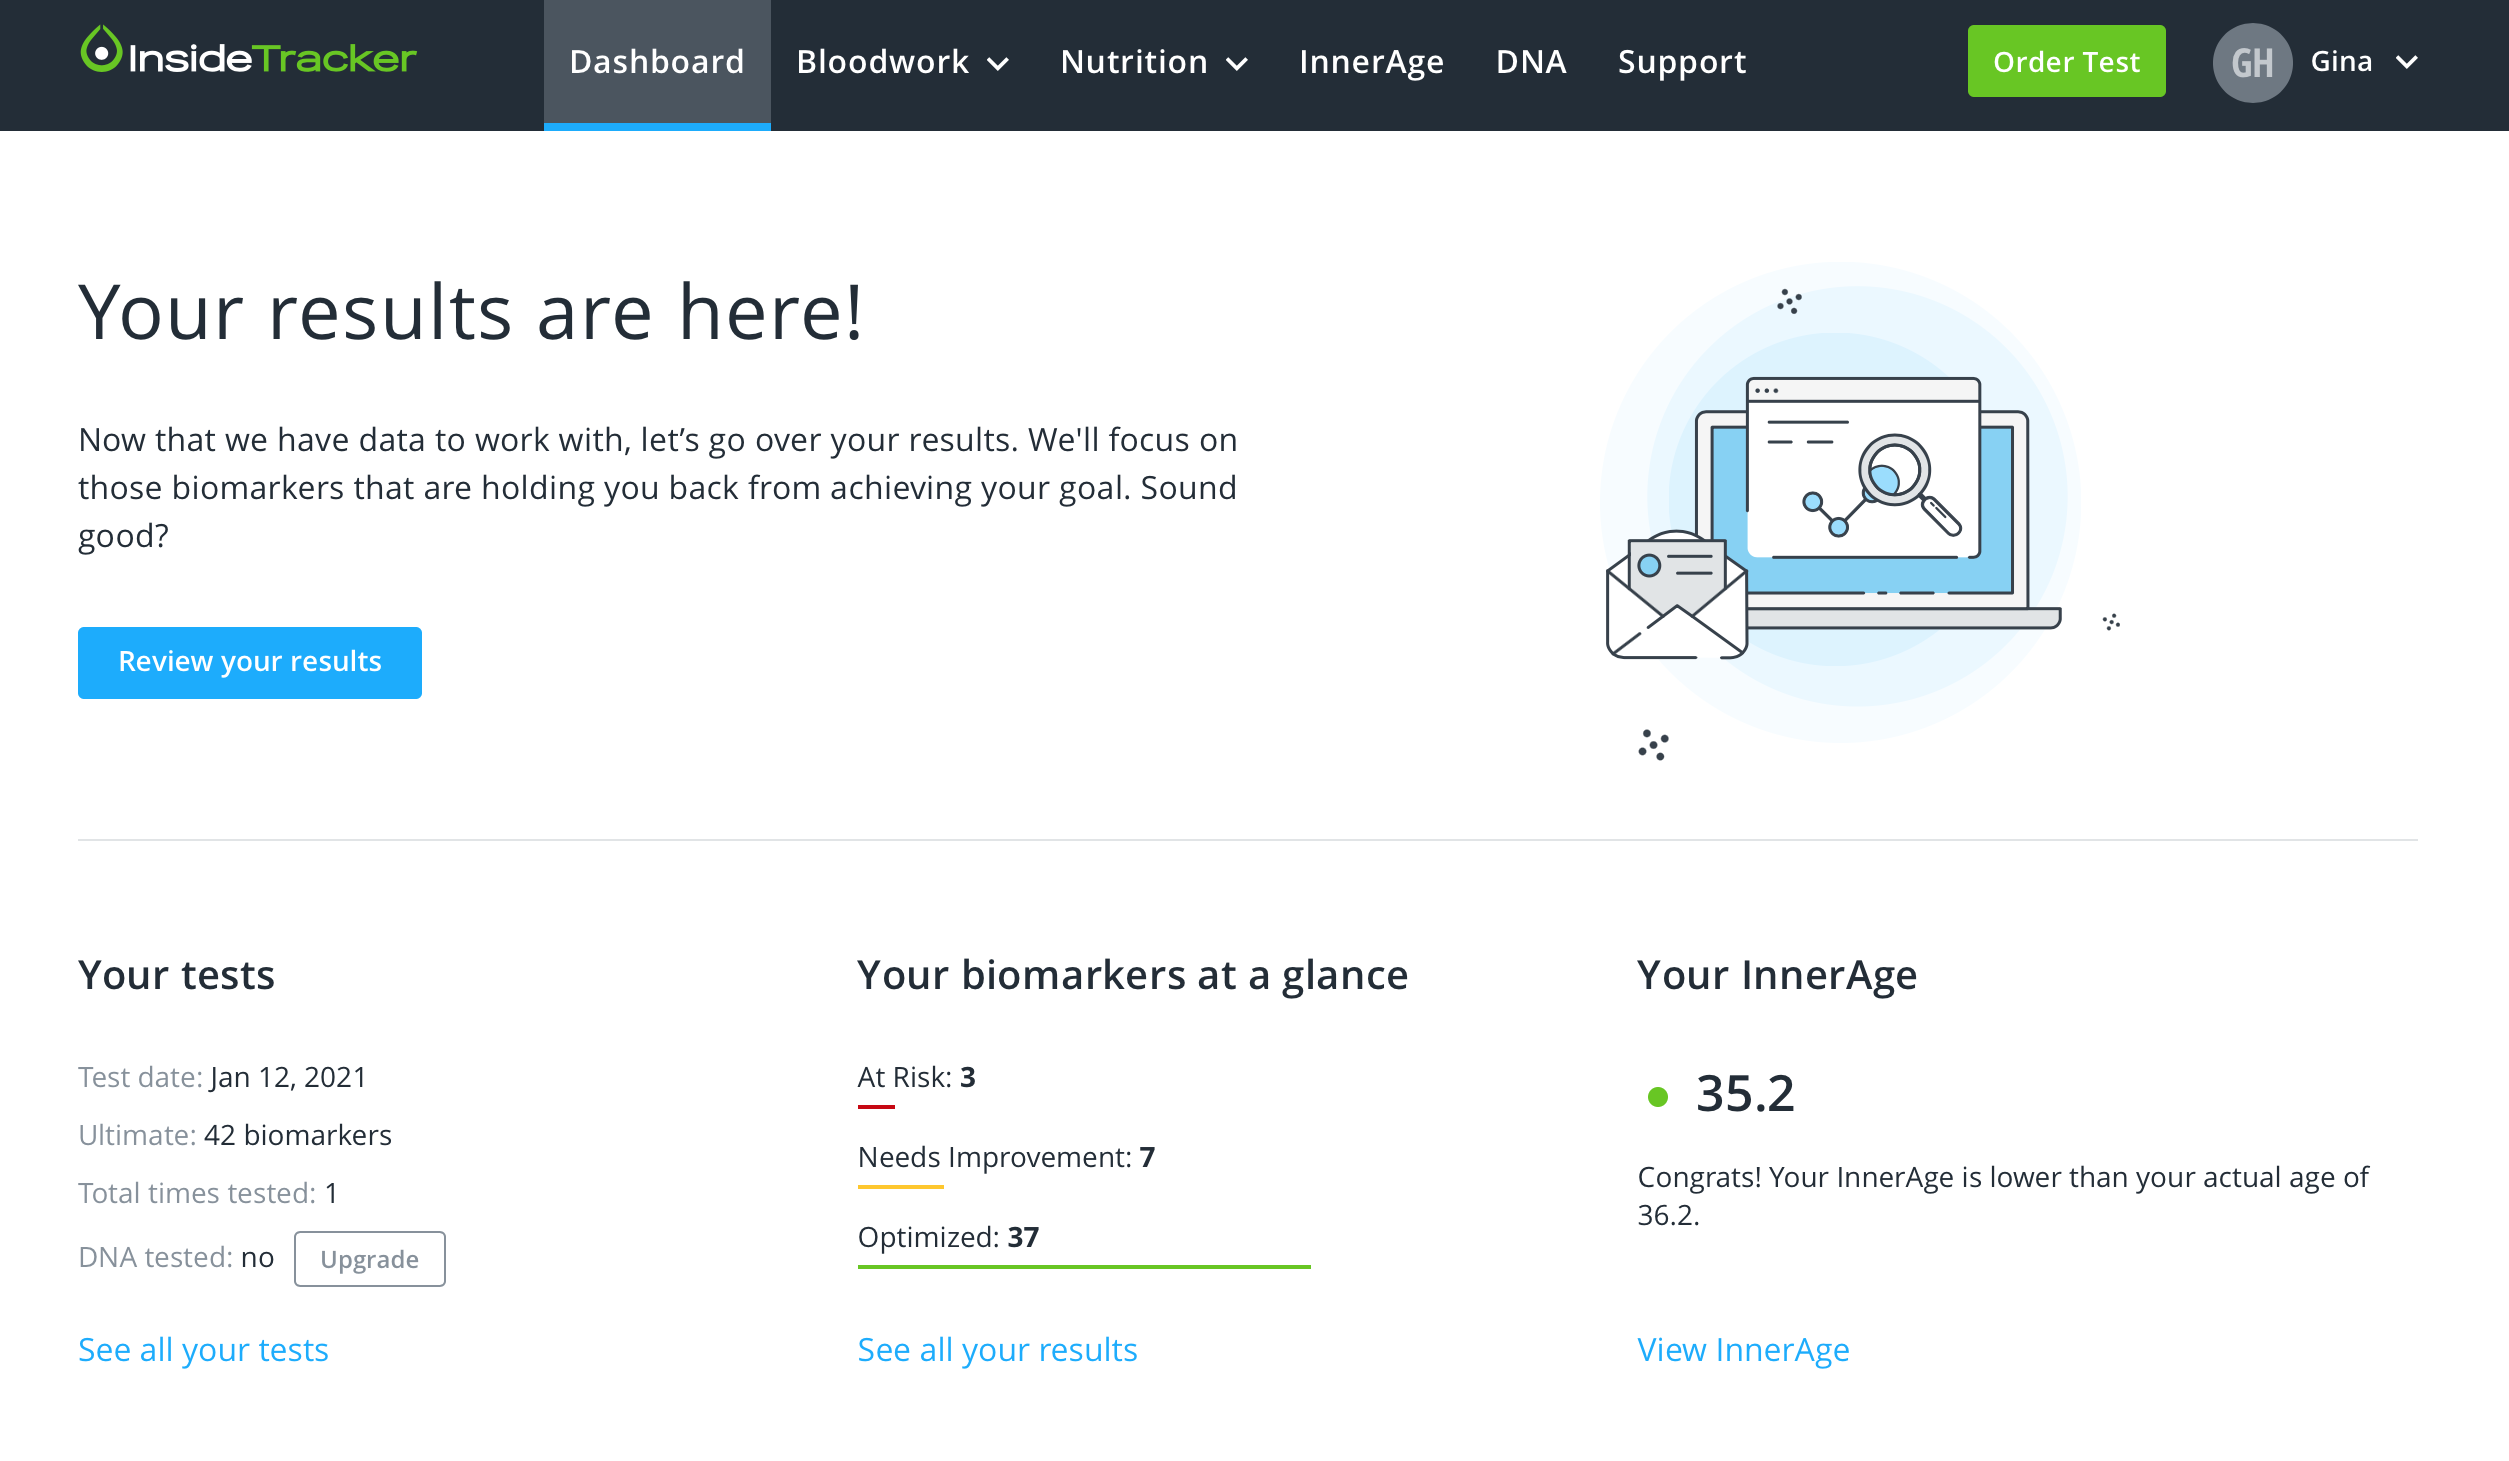The width and height of the screenshot is (2509, 1461).
Task: Click the red At Risk bar
Action: pyautogui.click(x=876, y=1107)
